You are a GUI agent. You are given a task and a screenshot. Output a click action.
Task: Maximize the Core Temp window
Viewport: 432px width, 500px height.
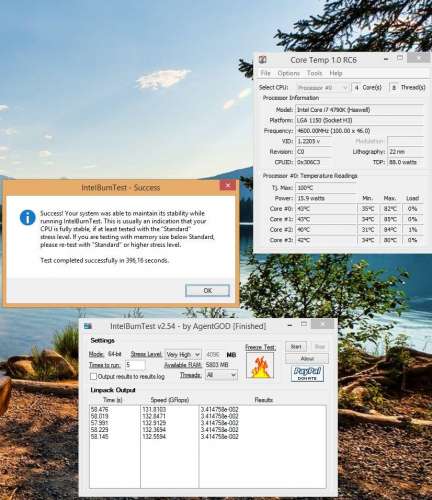pos(400,58)
